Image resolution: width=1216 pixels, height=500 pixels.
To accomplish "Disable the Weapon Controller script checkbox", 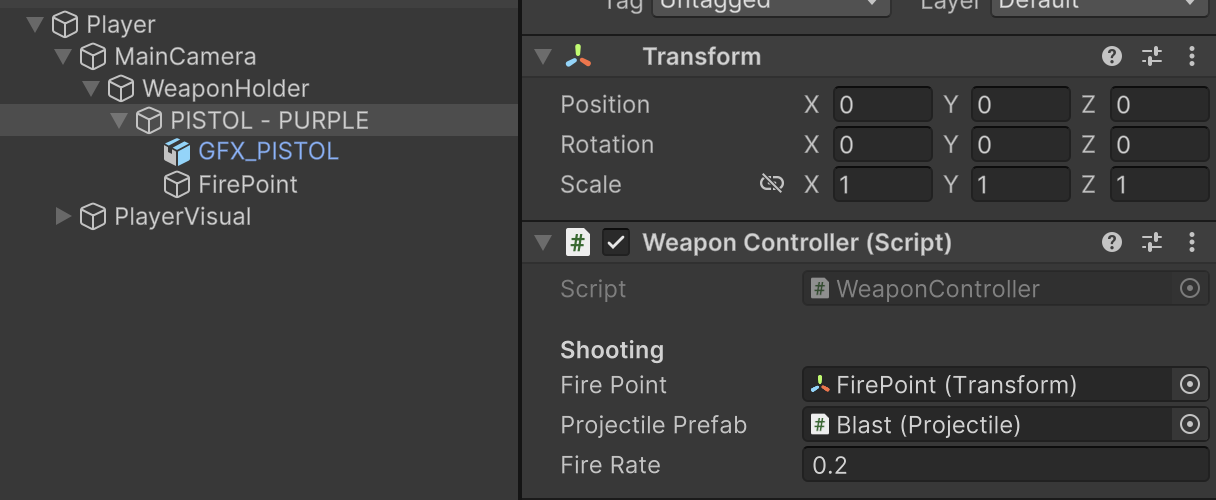I will click(616, 242).
